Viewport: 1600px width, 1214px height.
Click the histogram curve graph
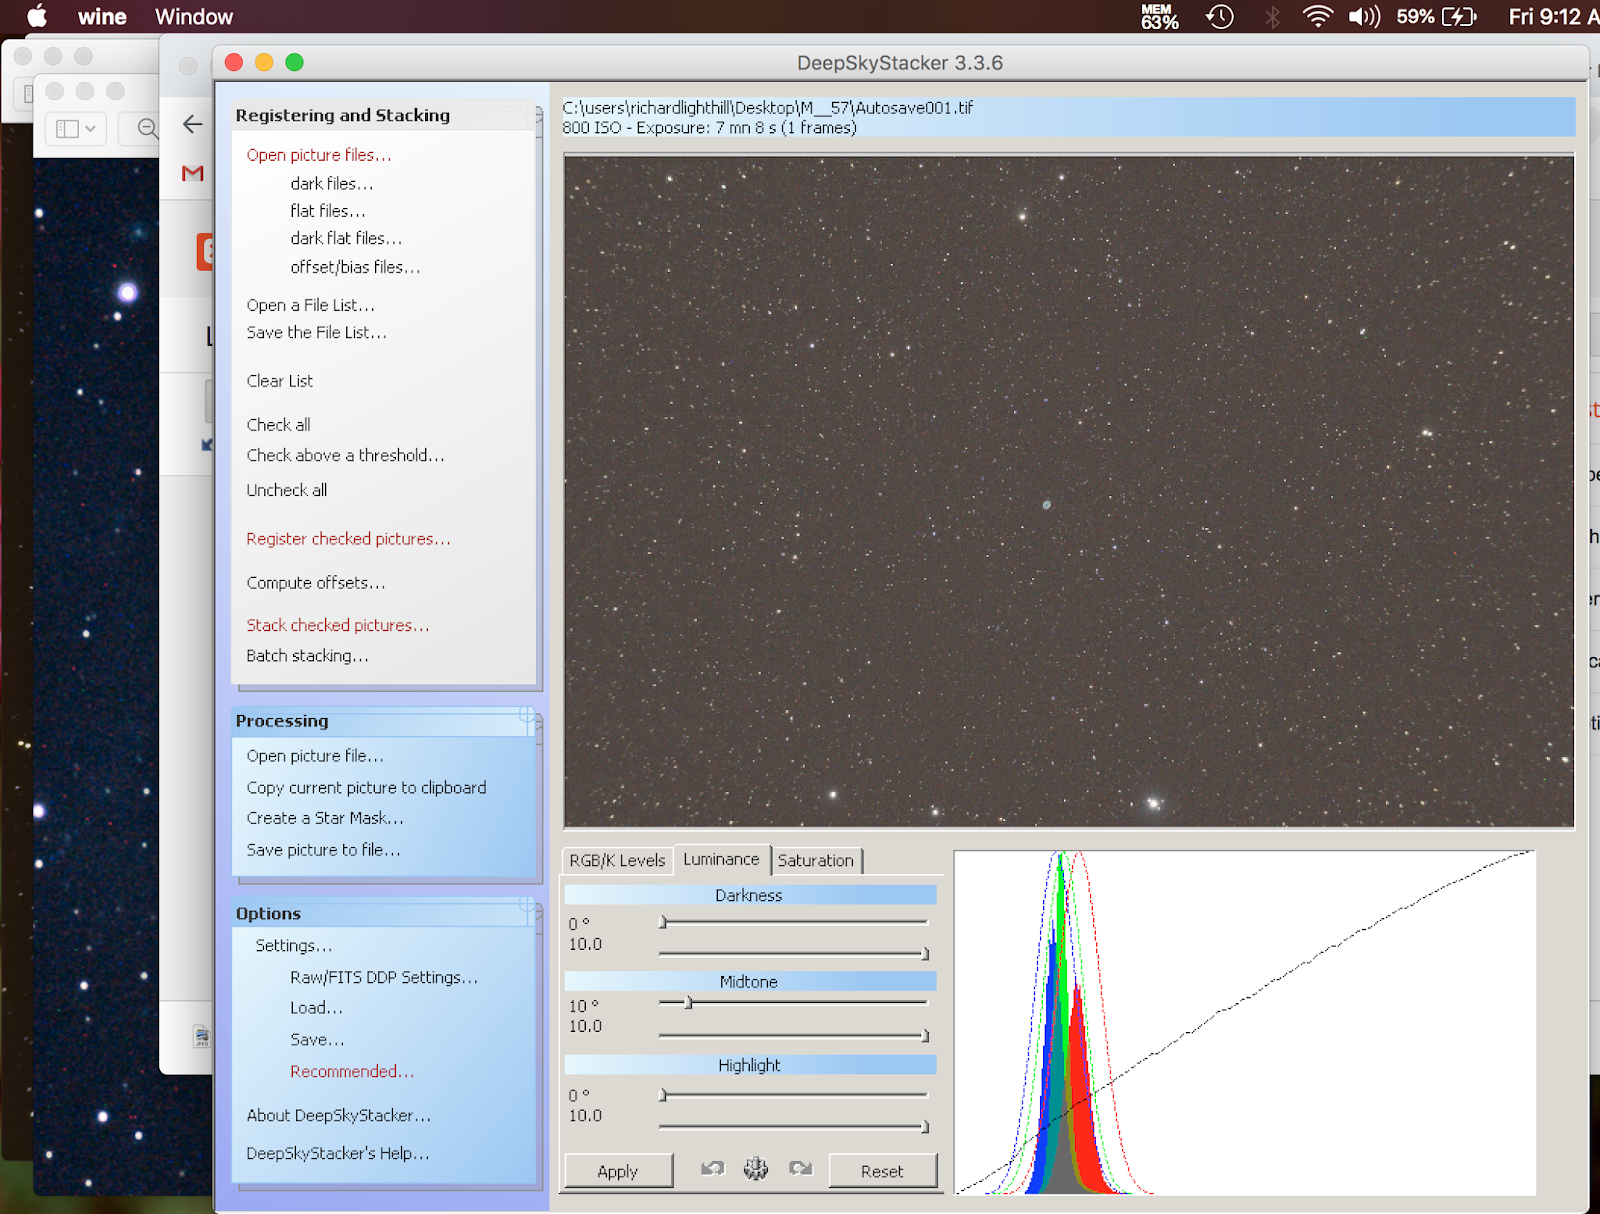(x=1244, y=1022)
